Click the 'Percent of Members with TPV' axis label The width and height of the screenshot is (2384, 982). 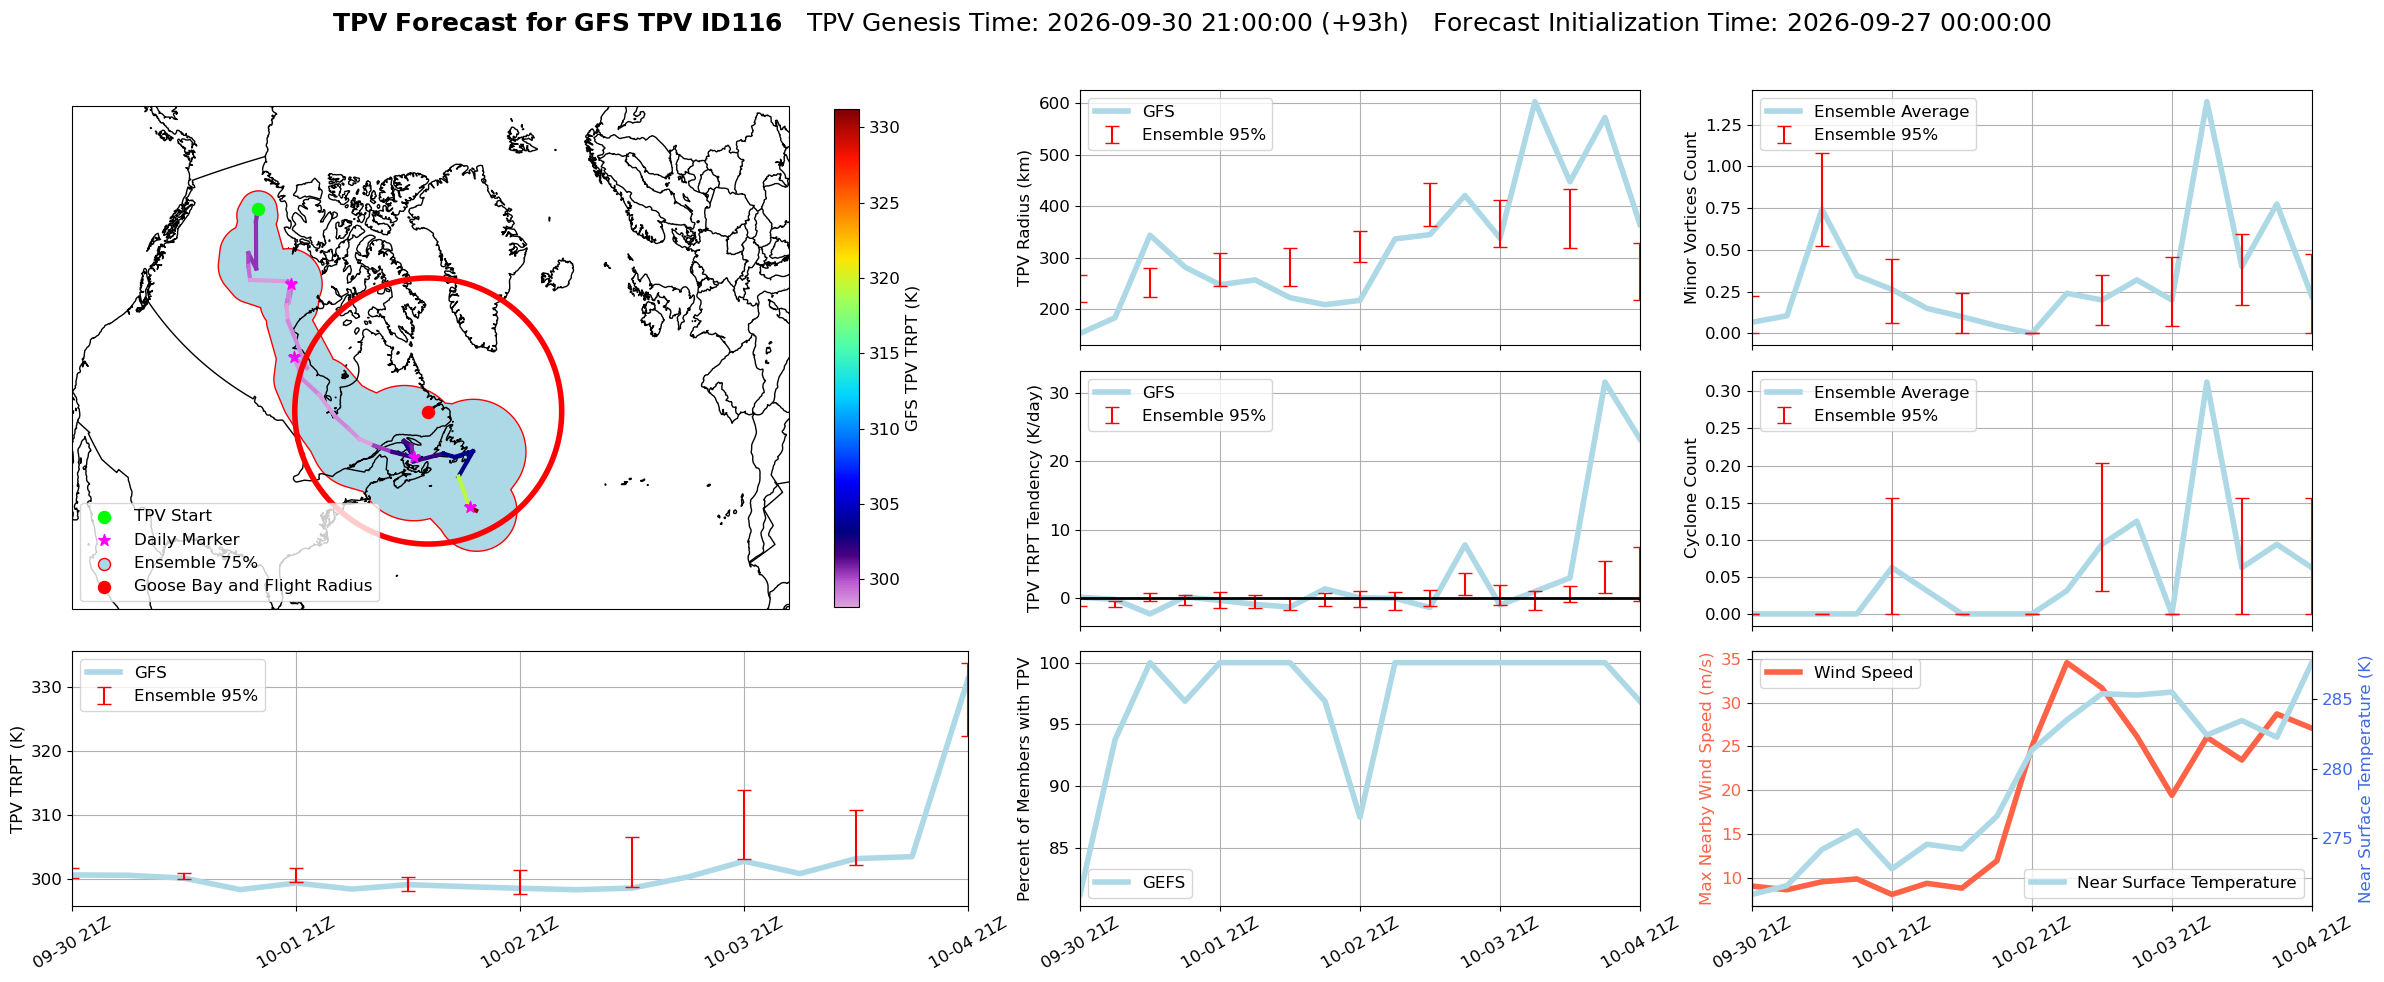1023,779
